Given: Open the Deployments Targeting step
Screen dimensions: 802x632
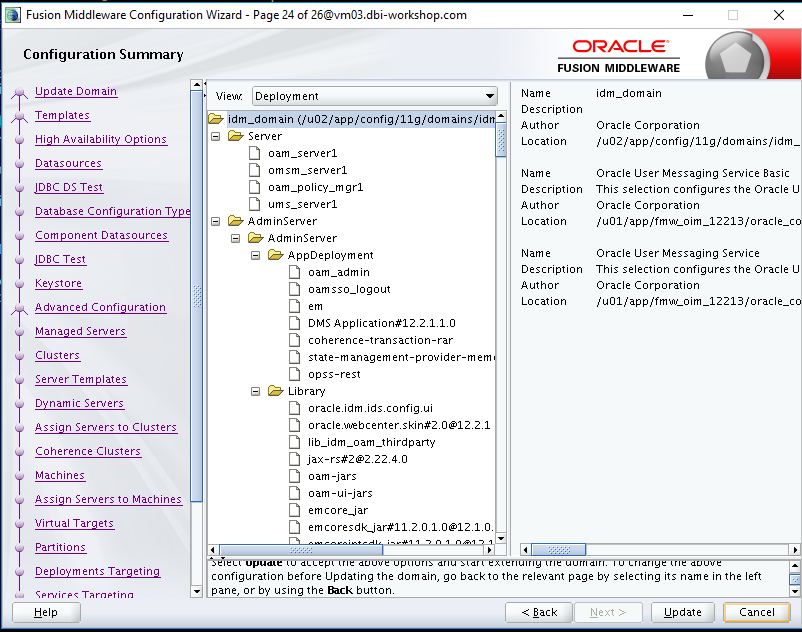Looking at the screenshot, I should tap(98, 571).
